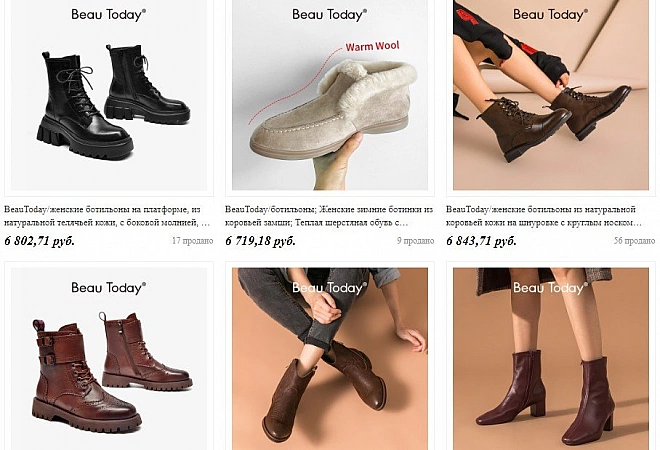Click the 17 продано sold count
The width and height of the screenshot is (660, 450).
tap(192, 241)
